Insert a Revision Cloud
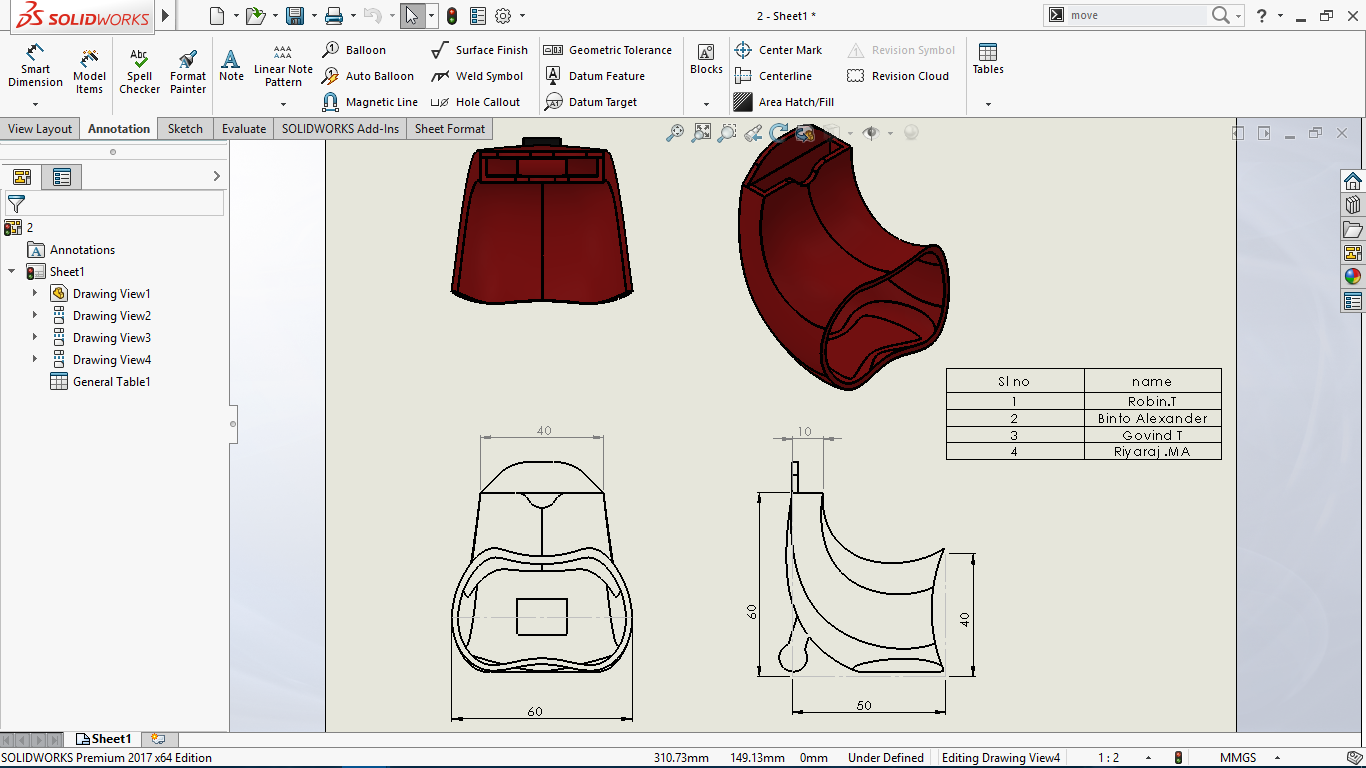1366x768 pixels. click(x=898, y=76)
